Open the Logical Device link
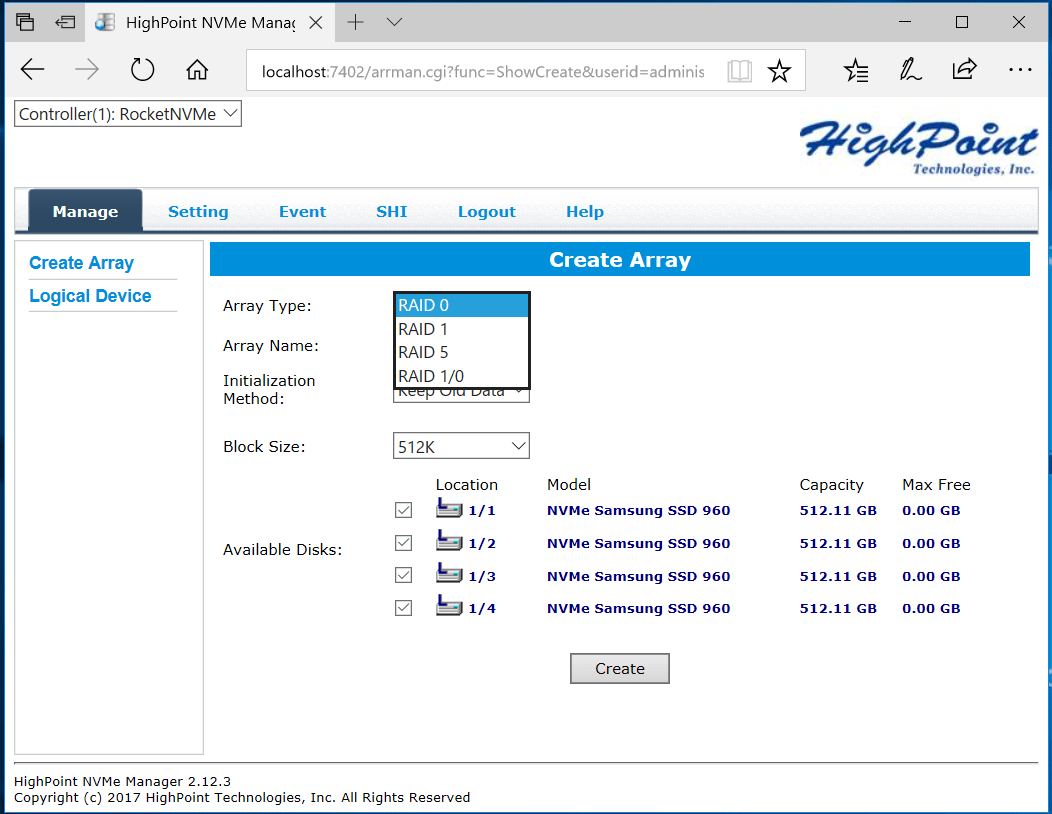Image resolution: width=1052 pixels, height=814 pixels. pos(90,296)
